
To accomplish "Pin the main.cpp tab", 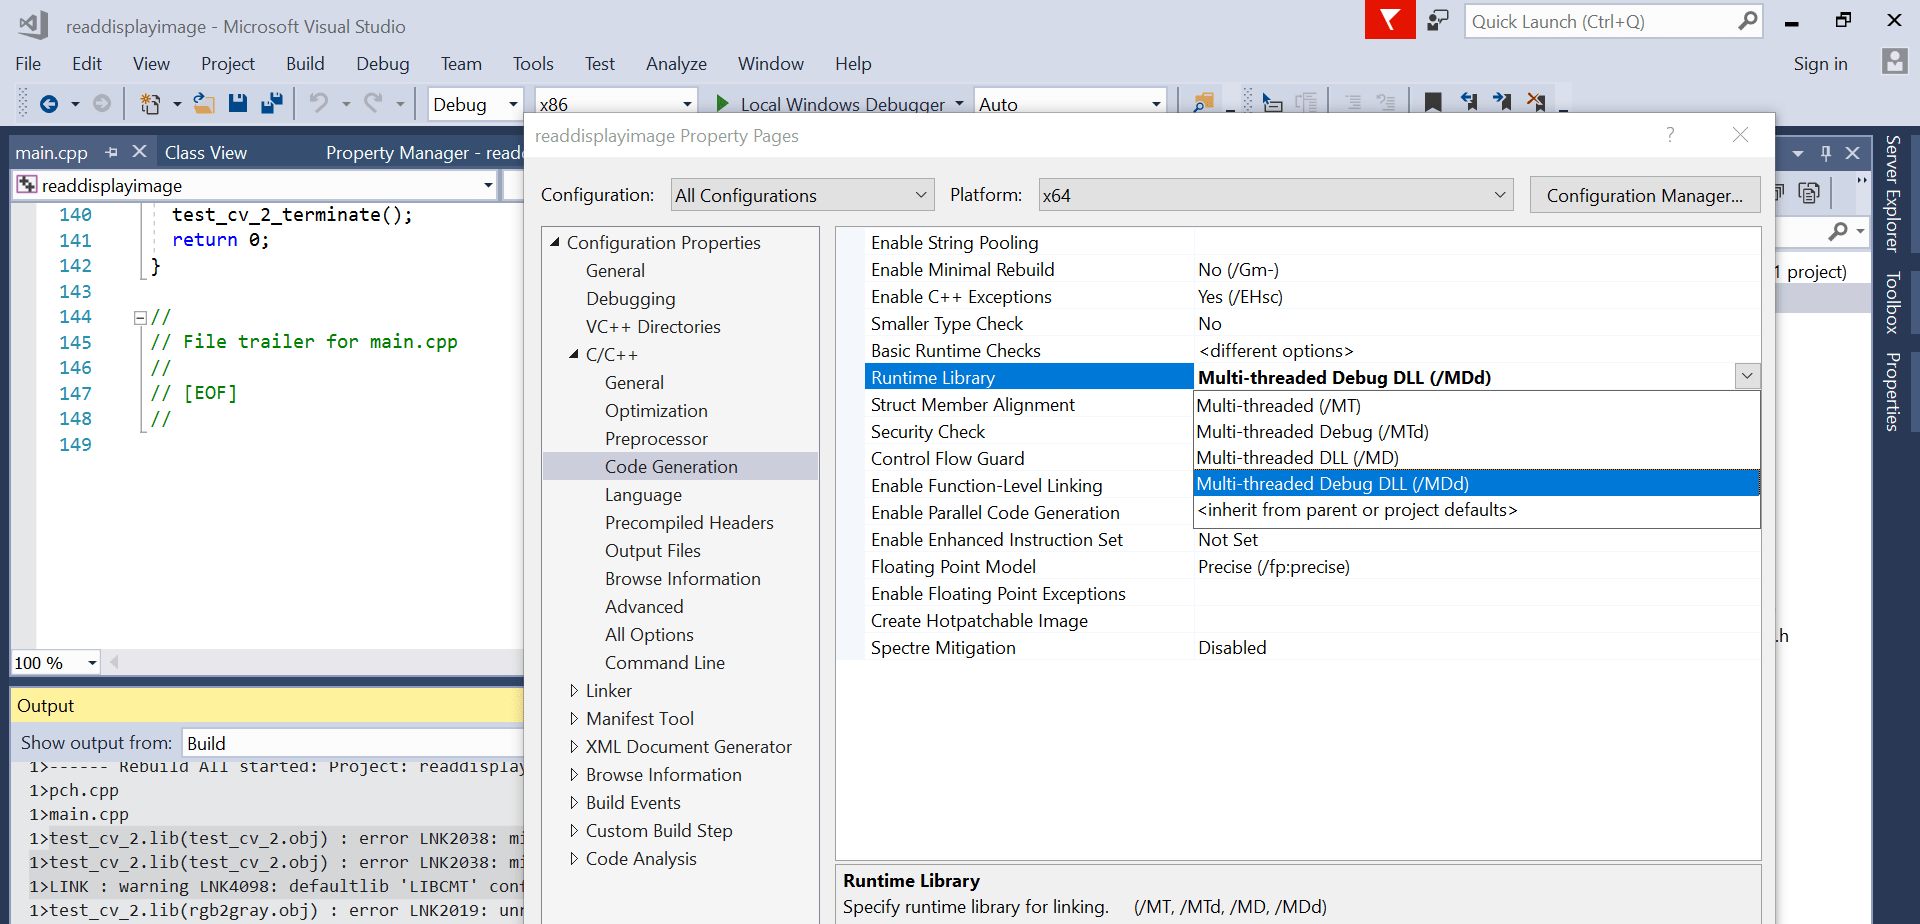I will (112, 152).
